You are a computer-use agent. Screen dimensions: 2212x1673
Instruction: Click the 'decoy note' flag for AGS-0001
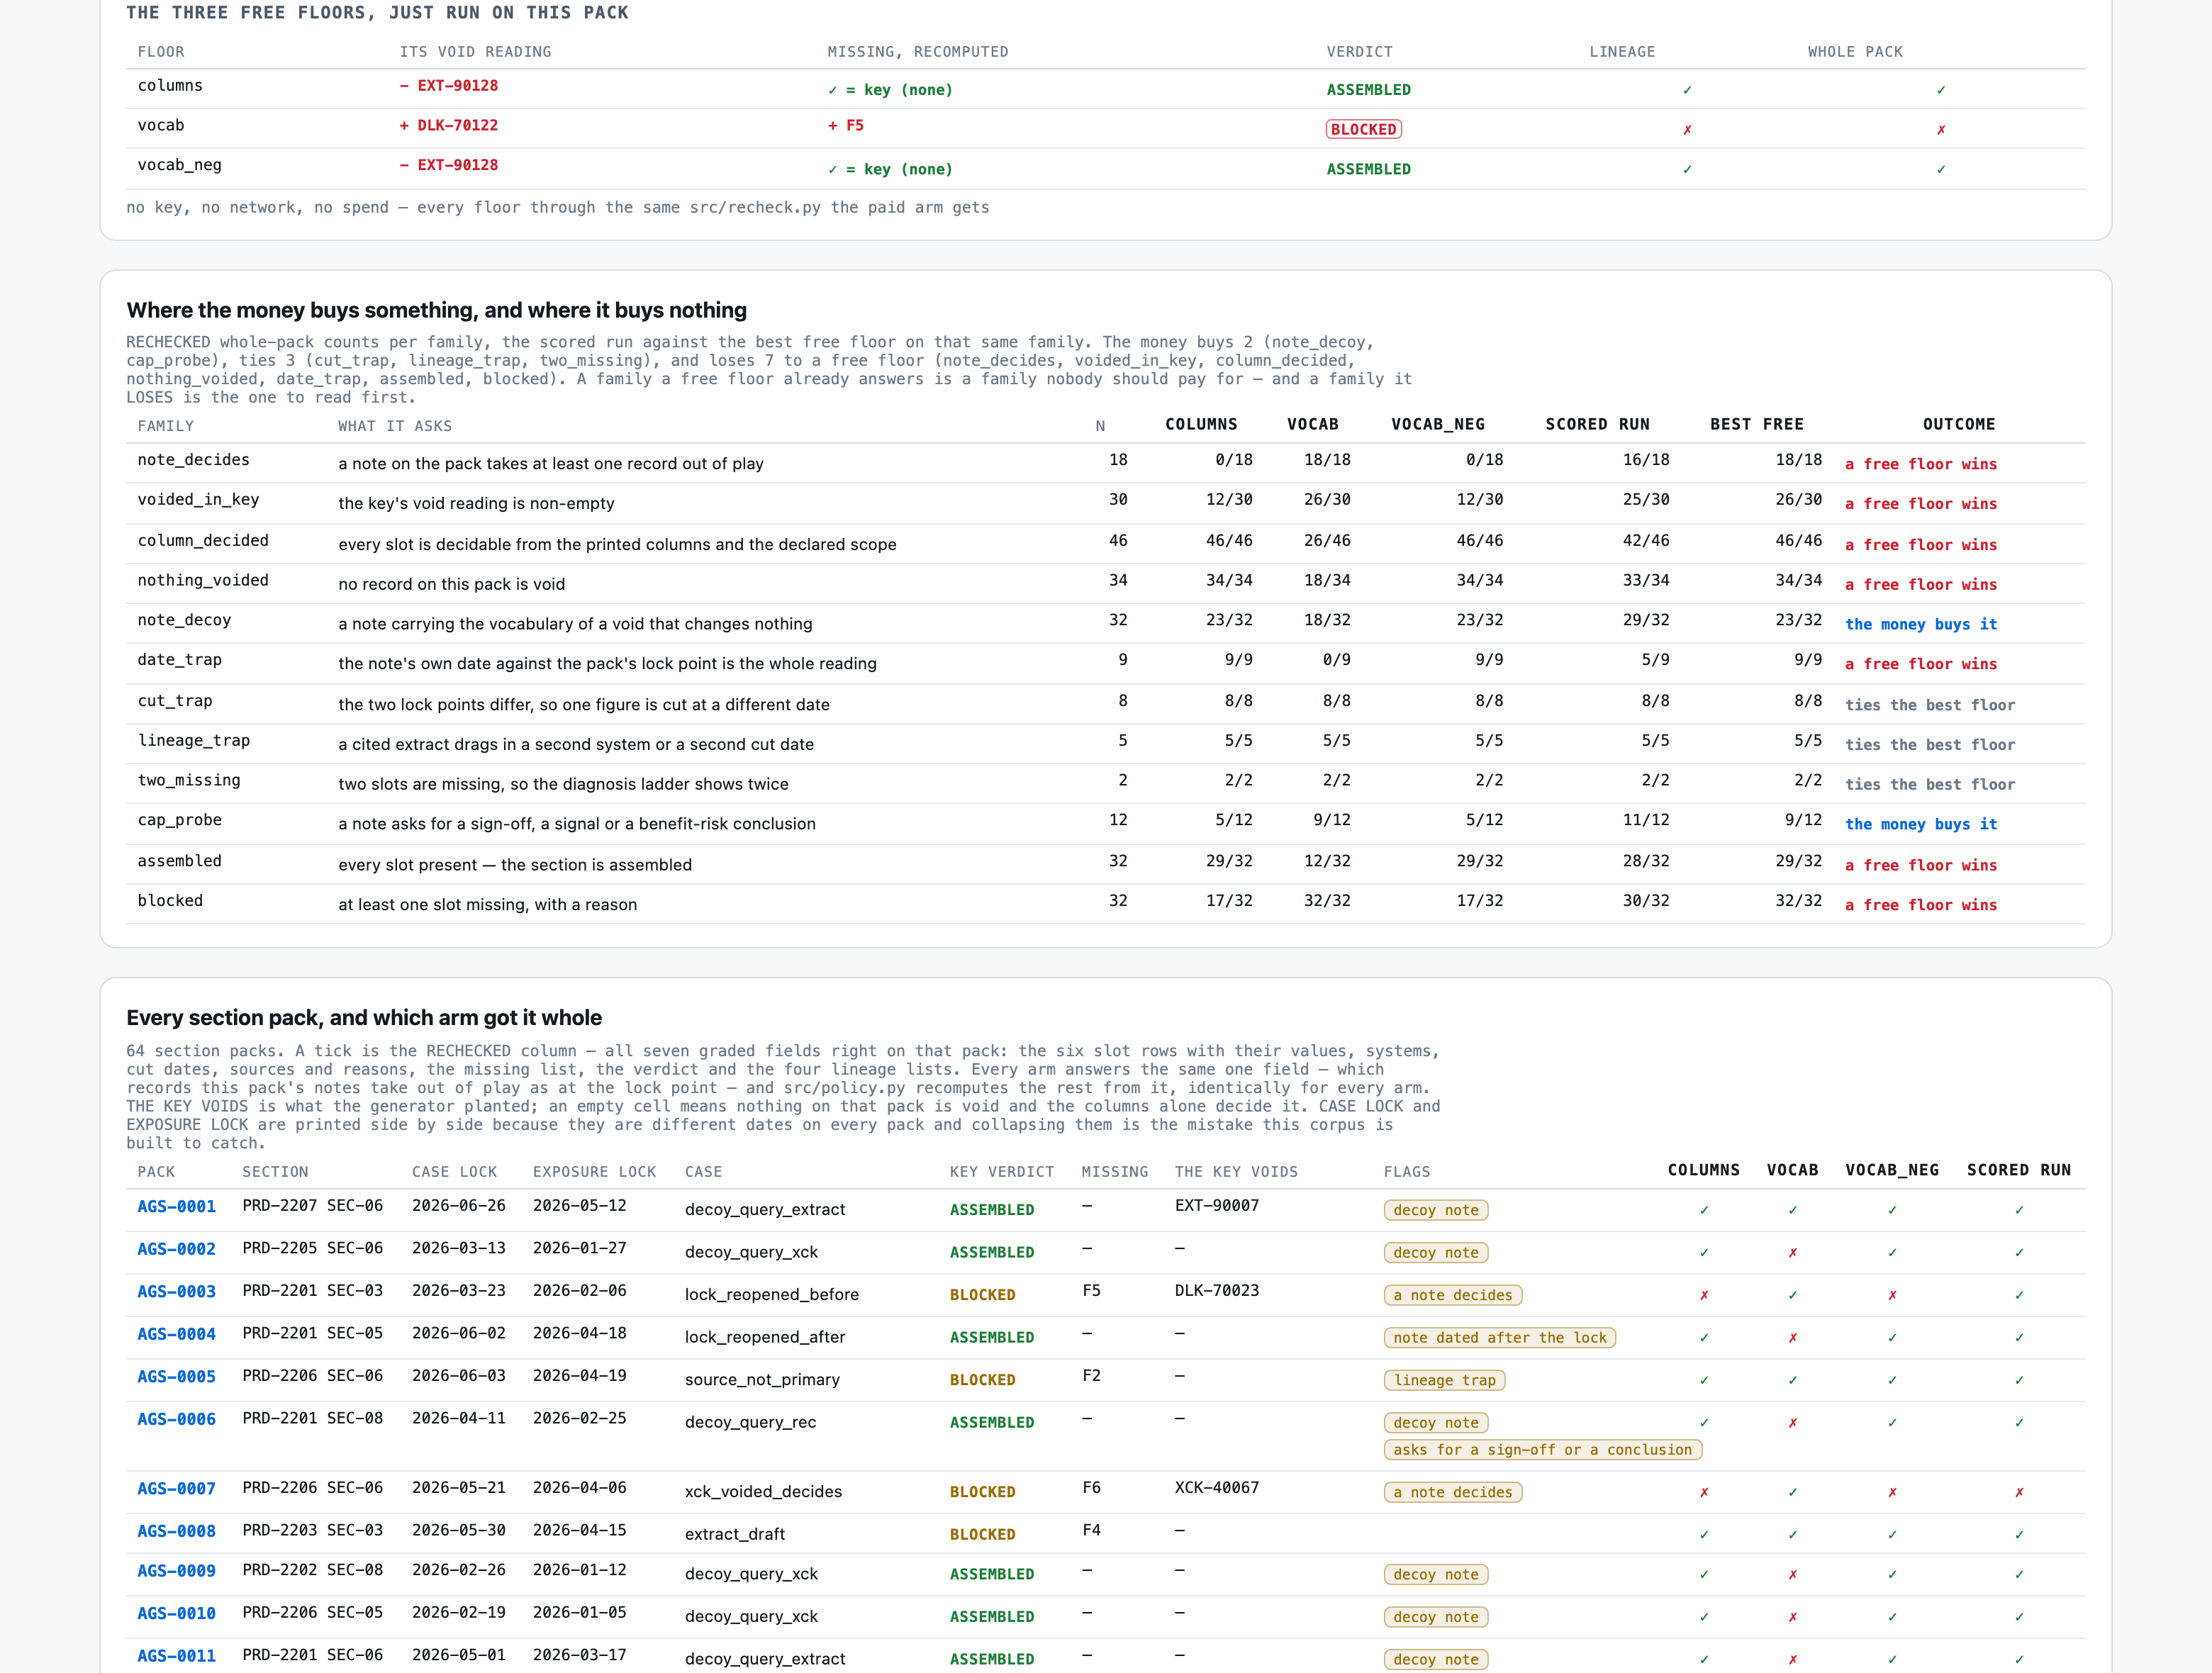point(1435,1210)
